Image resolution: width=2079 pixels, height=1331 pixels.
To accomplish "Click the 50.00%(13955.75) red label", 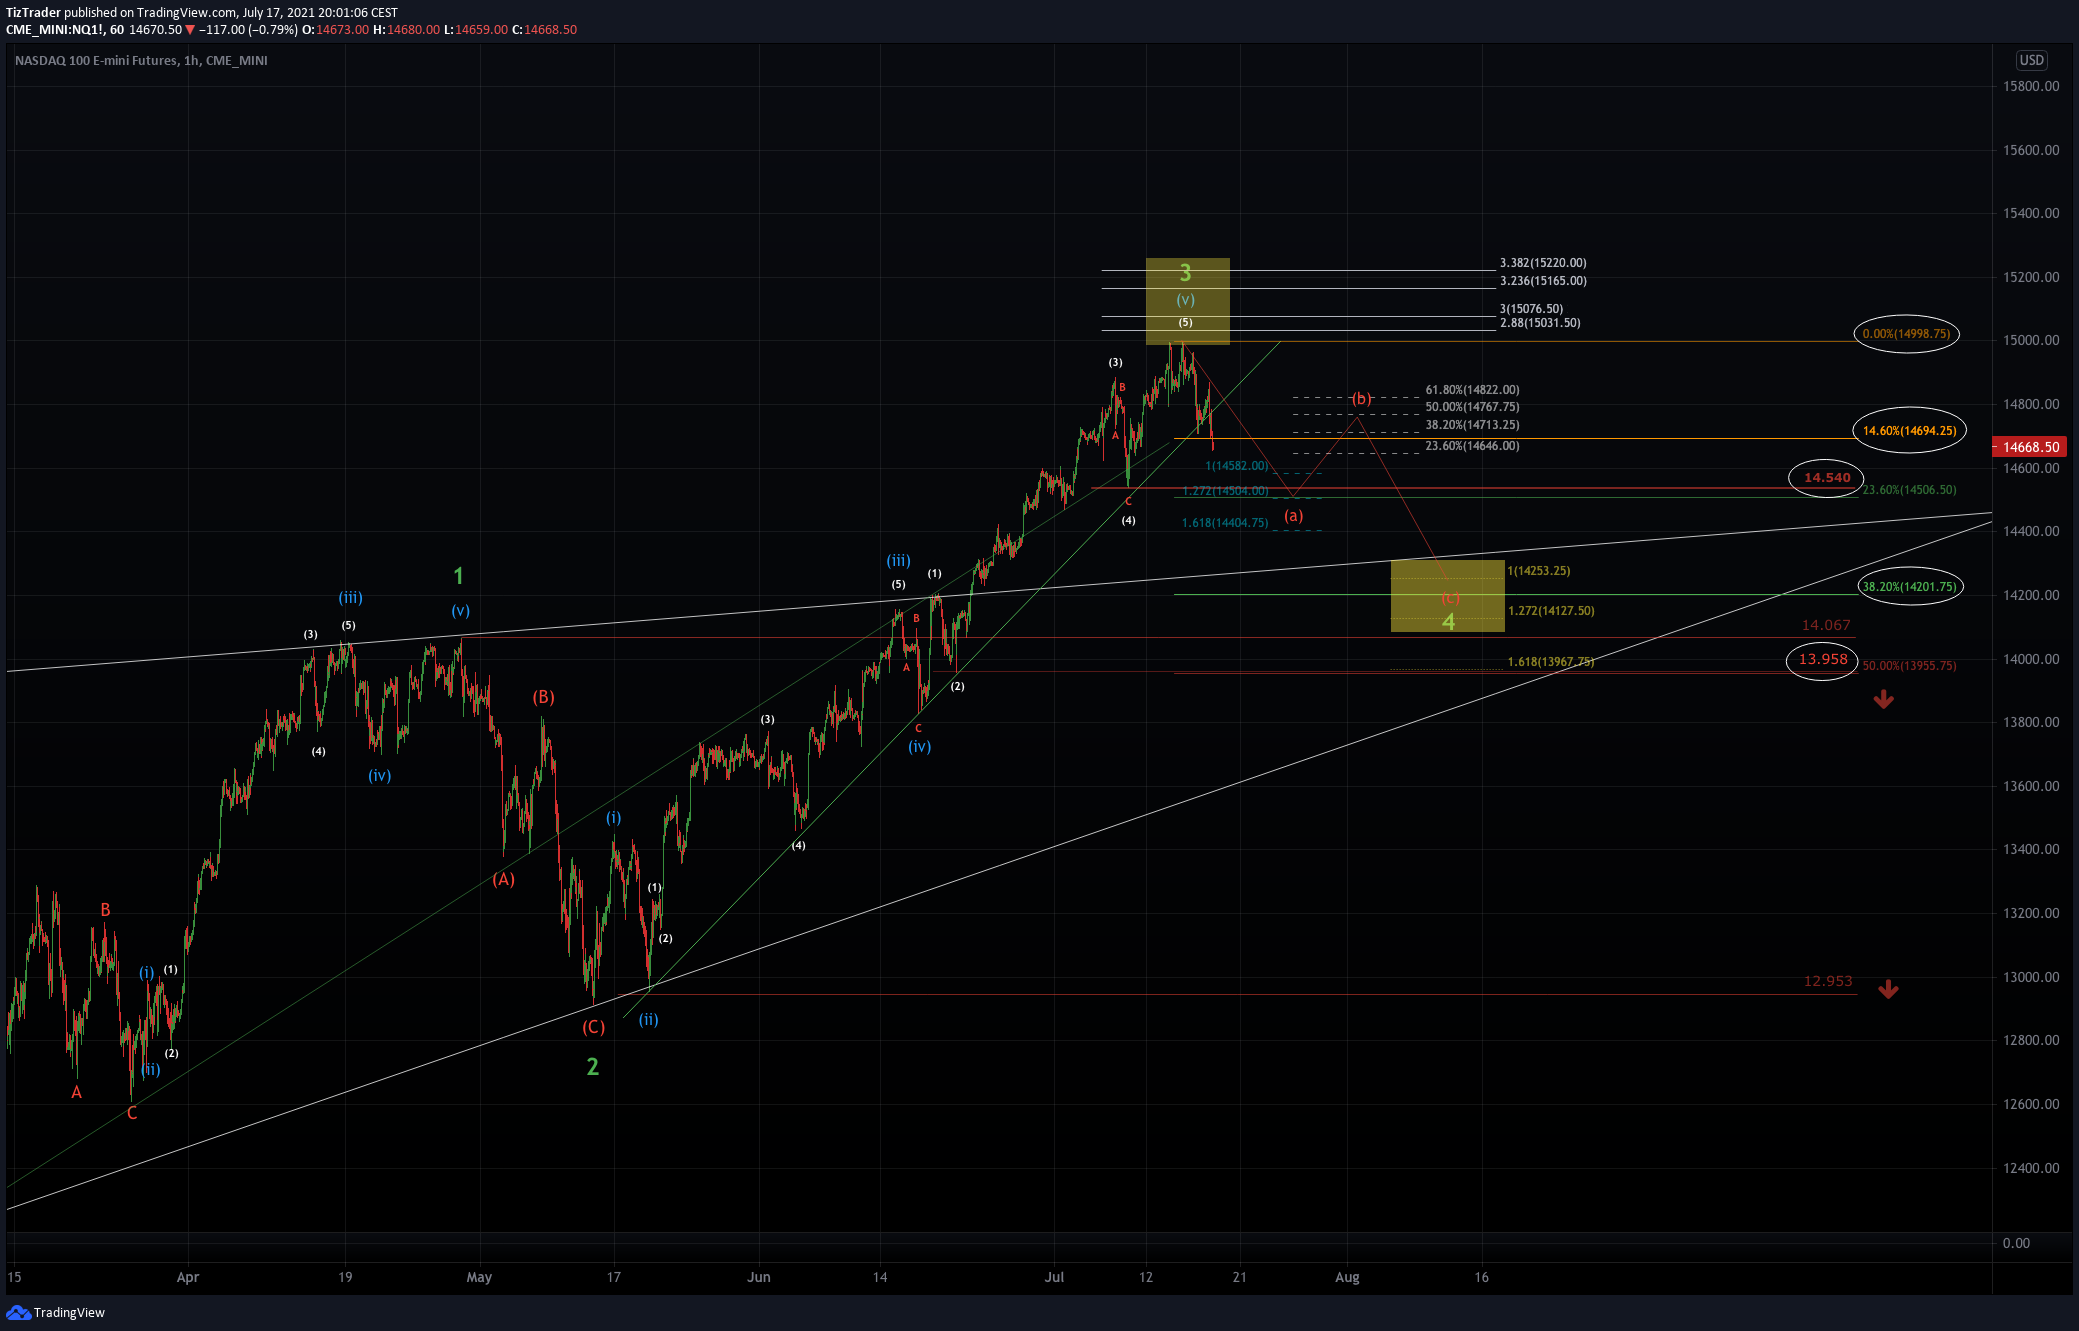I will 1909,666.
